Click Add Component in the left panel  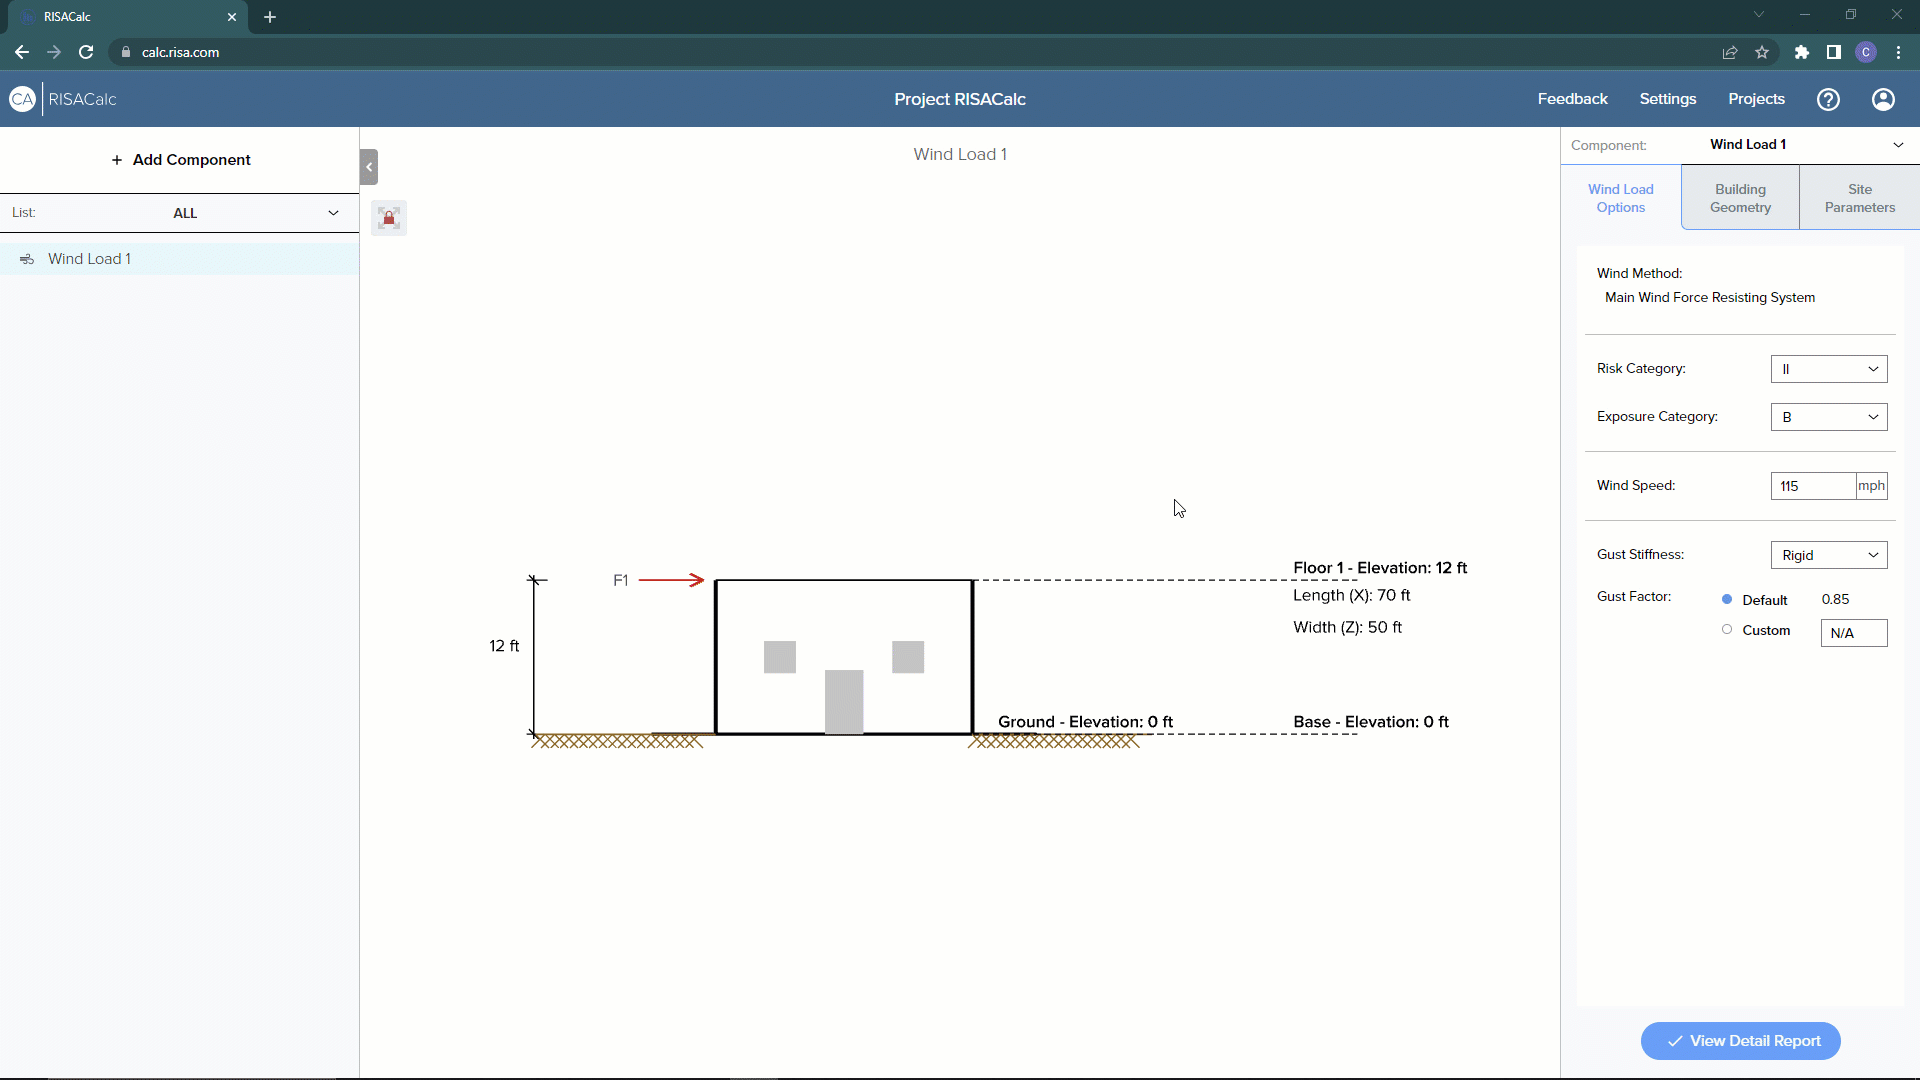click(x=180, y=160)
